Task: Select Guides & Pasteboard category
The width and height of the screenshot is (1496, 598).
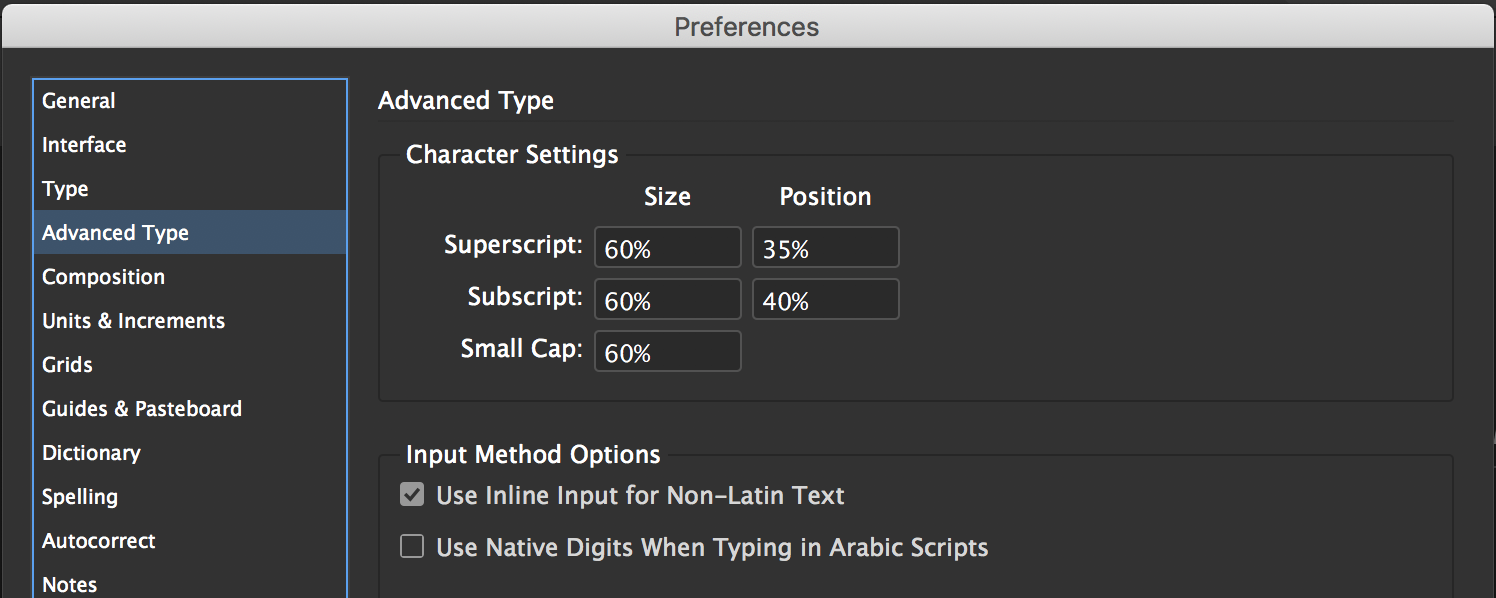Action: [x=141, y=409]
